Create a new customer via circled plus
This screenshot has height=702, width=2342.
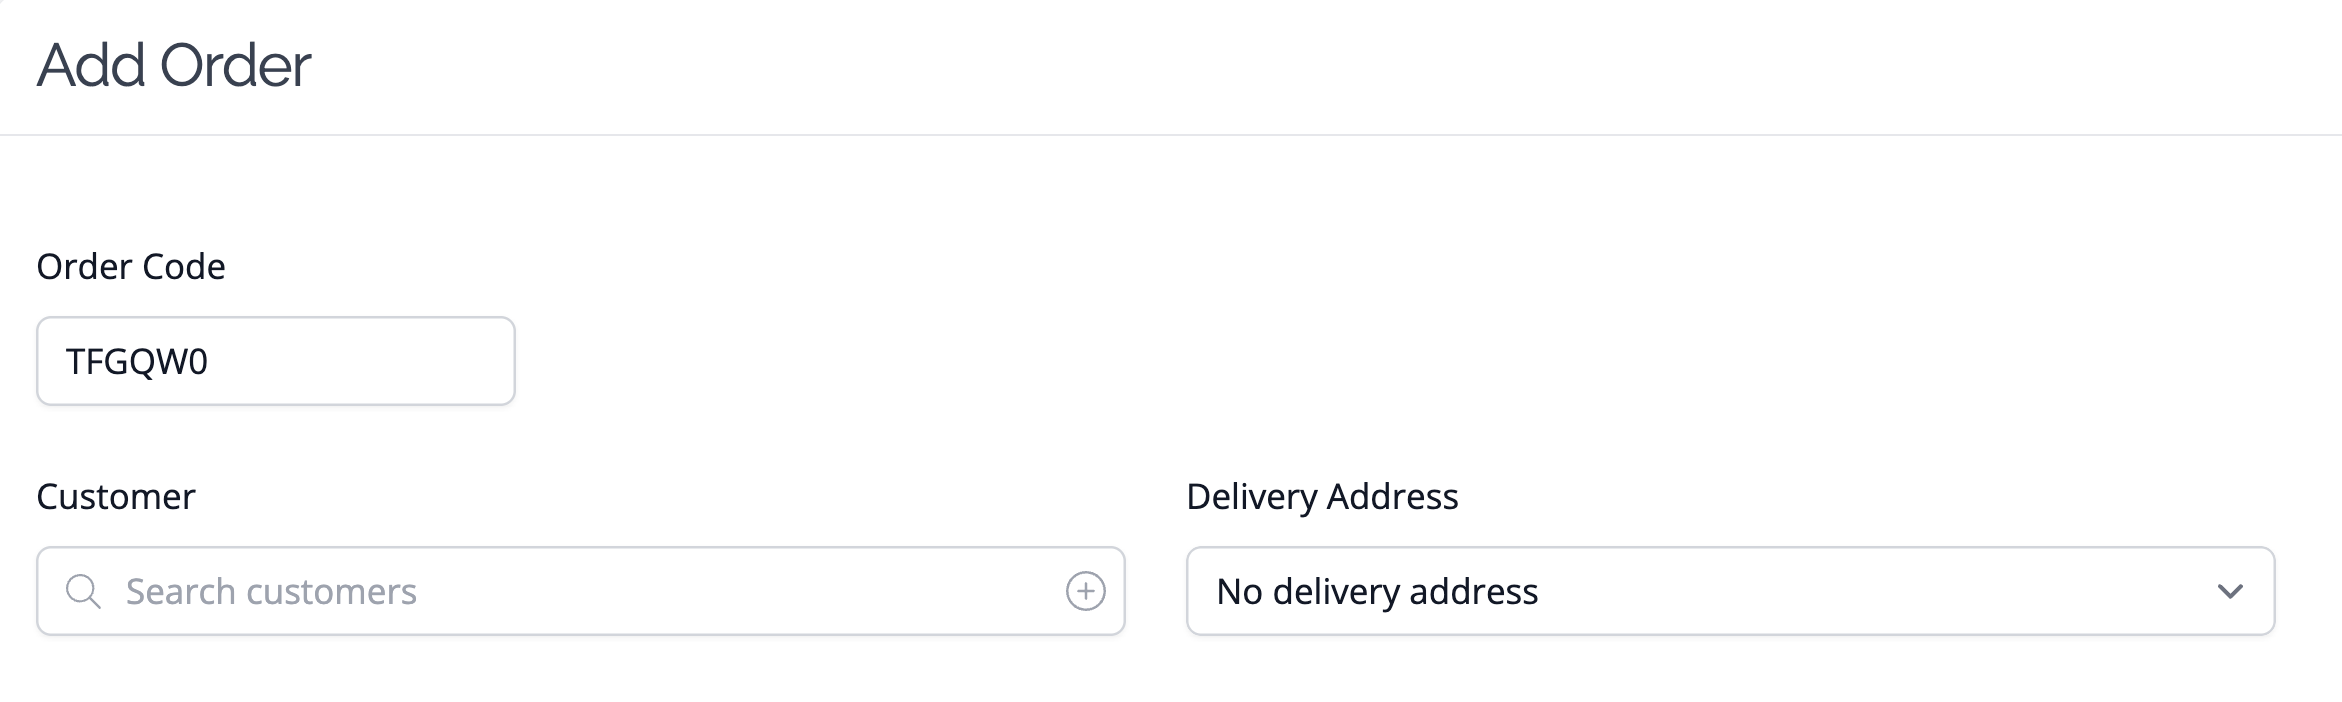click(x=1085, y=591)
